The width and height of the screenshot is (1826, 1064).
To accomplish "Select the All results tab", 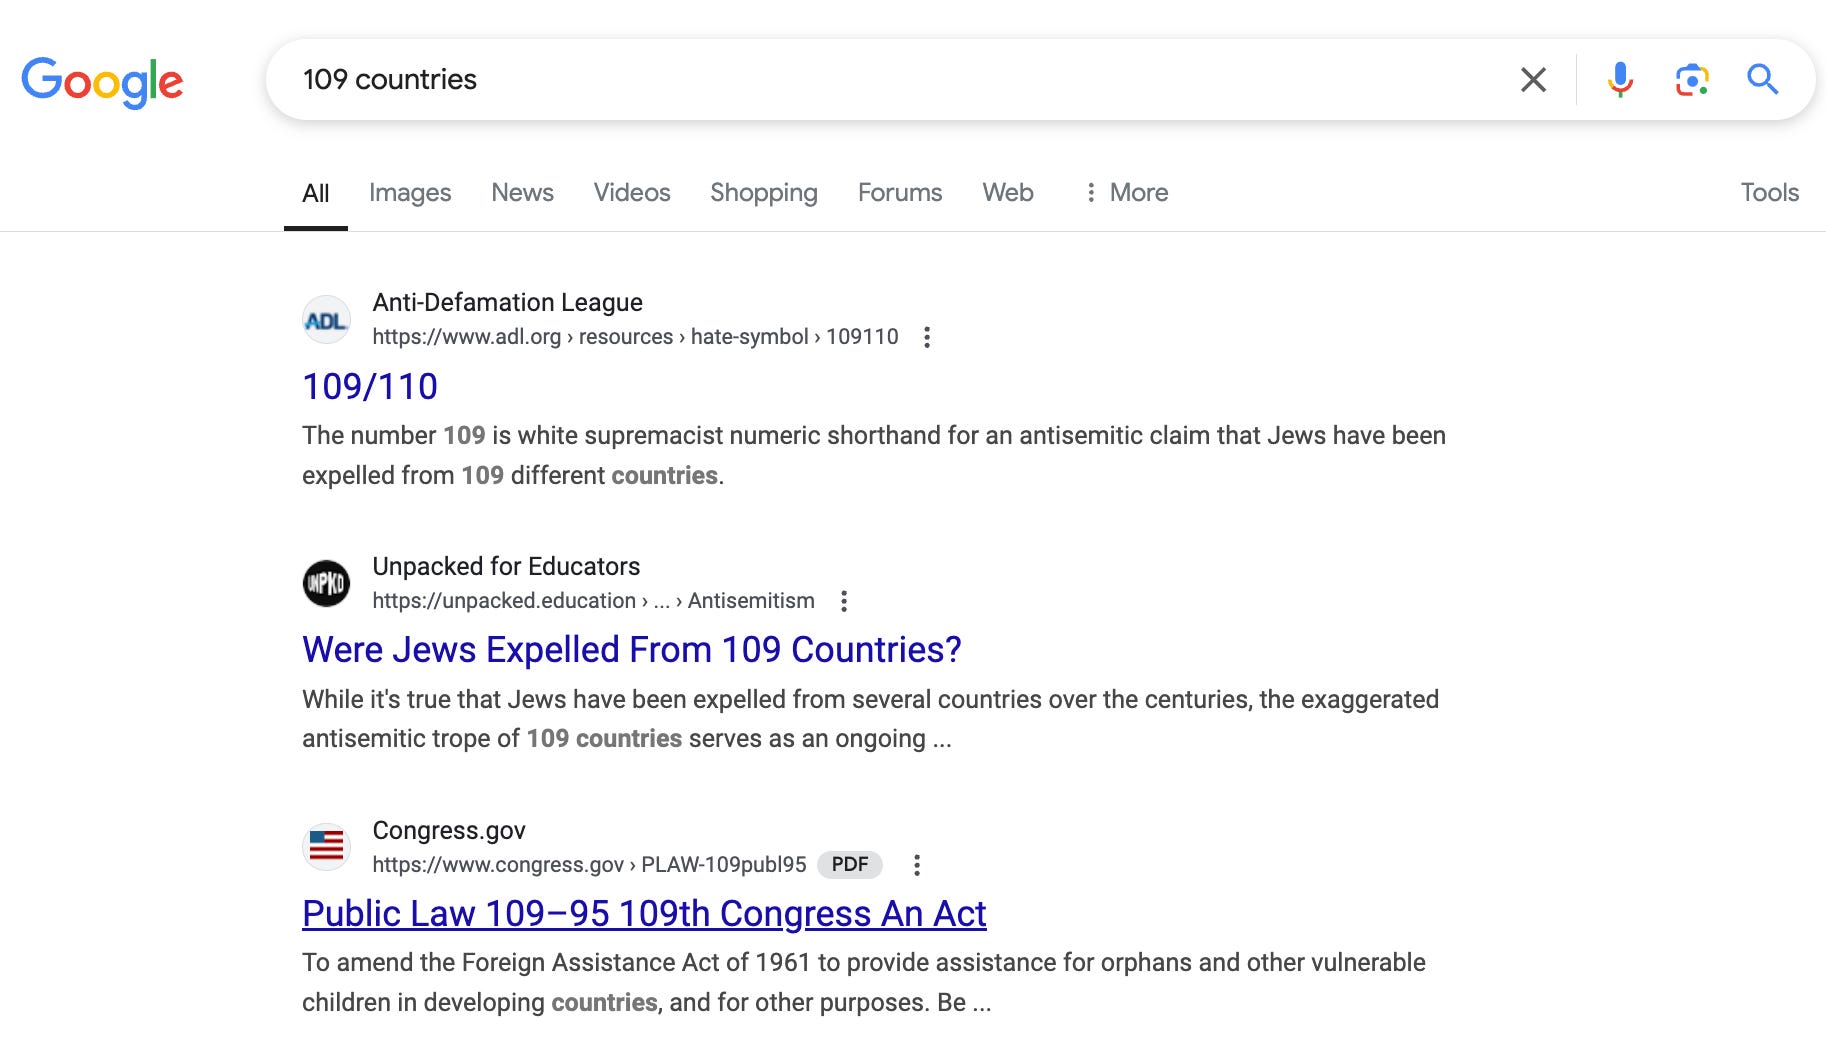I will 316,193.
